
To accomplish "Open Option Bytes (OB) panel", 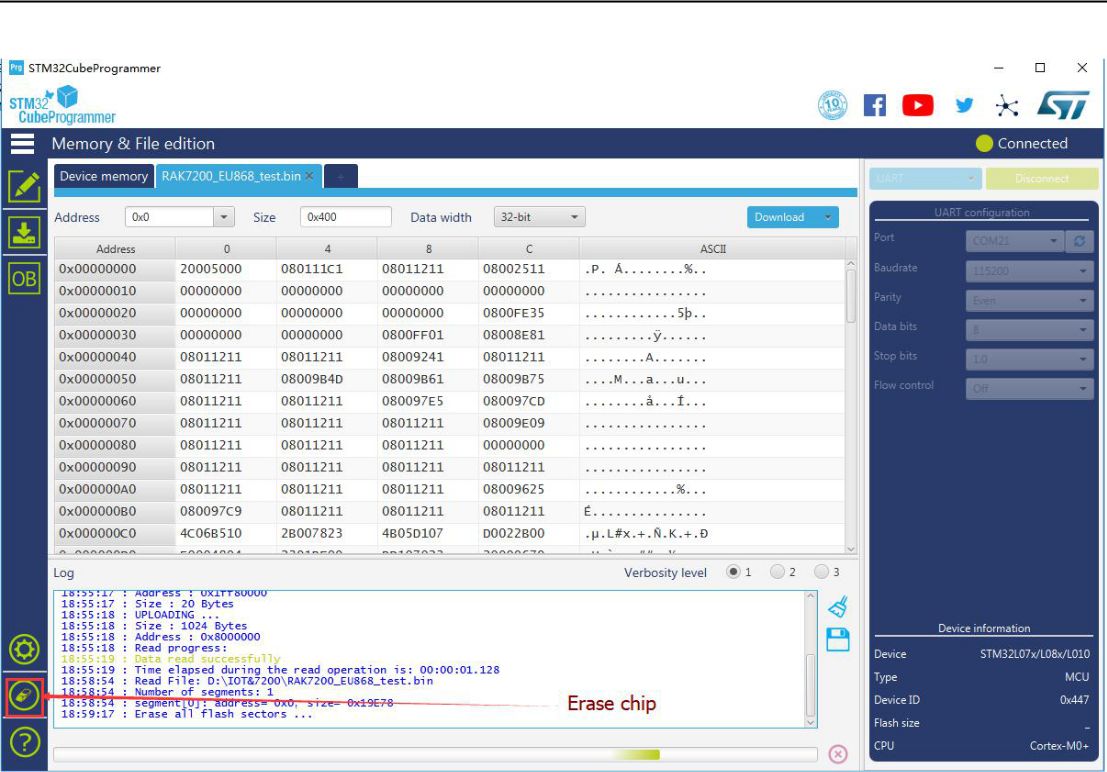I will point(24,278).
